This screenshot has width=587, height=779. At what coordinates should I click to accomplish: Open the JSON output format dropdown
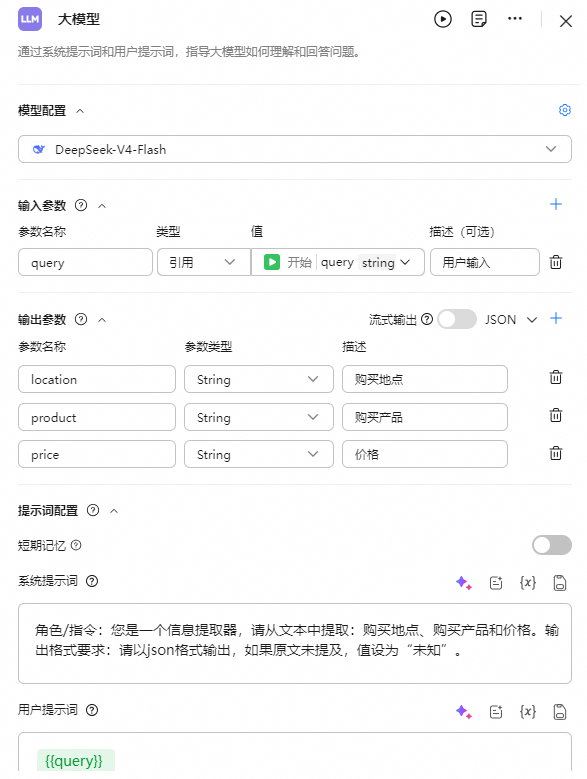(x=511, y=319)
